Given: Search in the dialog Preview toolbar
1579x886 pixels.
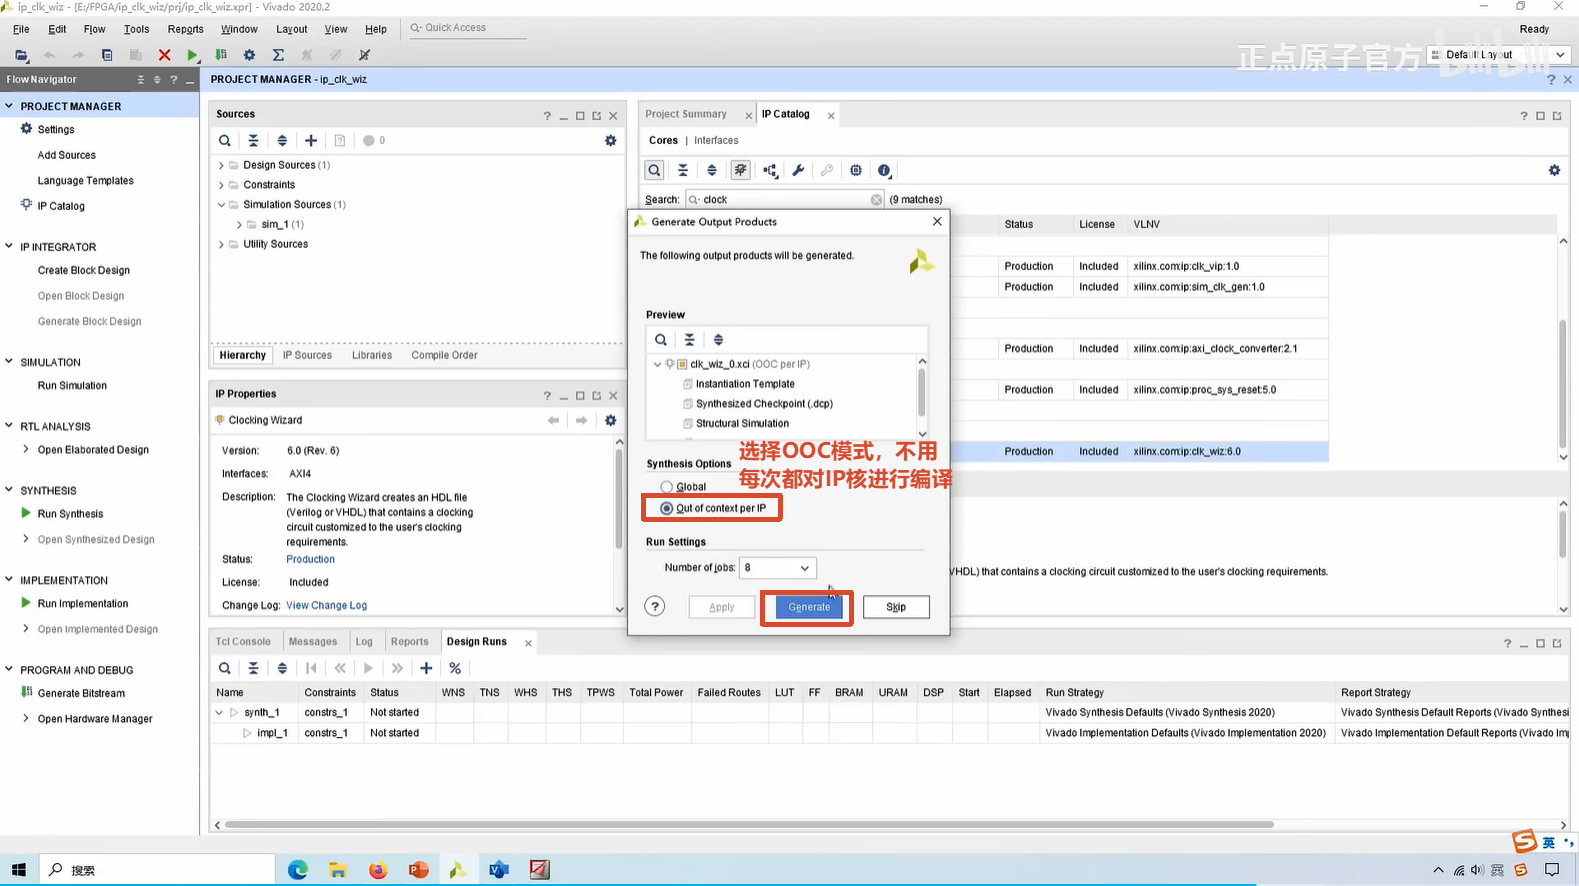Looking at the screenshot, I should point(661,340).
